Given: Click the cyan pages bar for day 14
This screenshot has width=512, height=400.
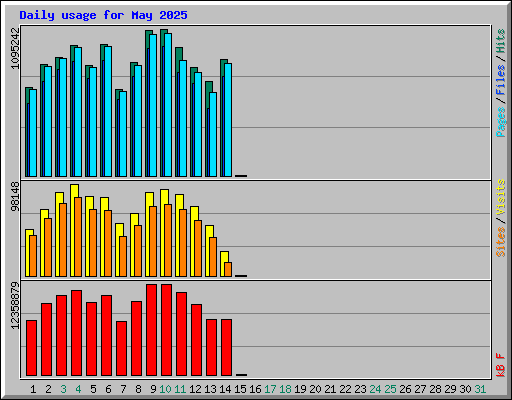Looking at the screenshot, I should pyautogui.click(x=228, y=120).
